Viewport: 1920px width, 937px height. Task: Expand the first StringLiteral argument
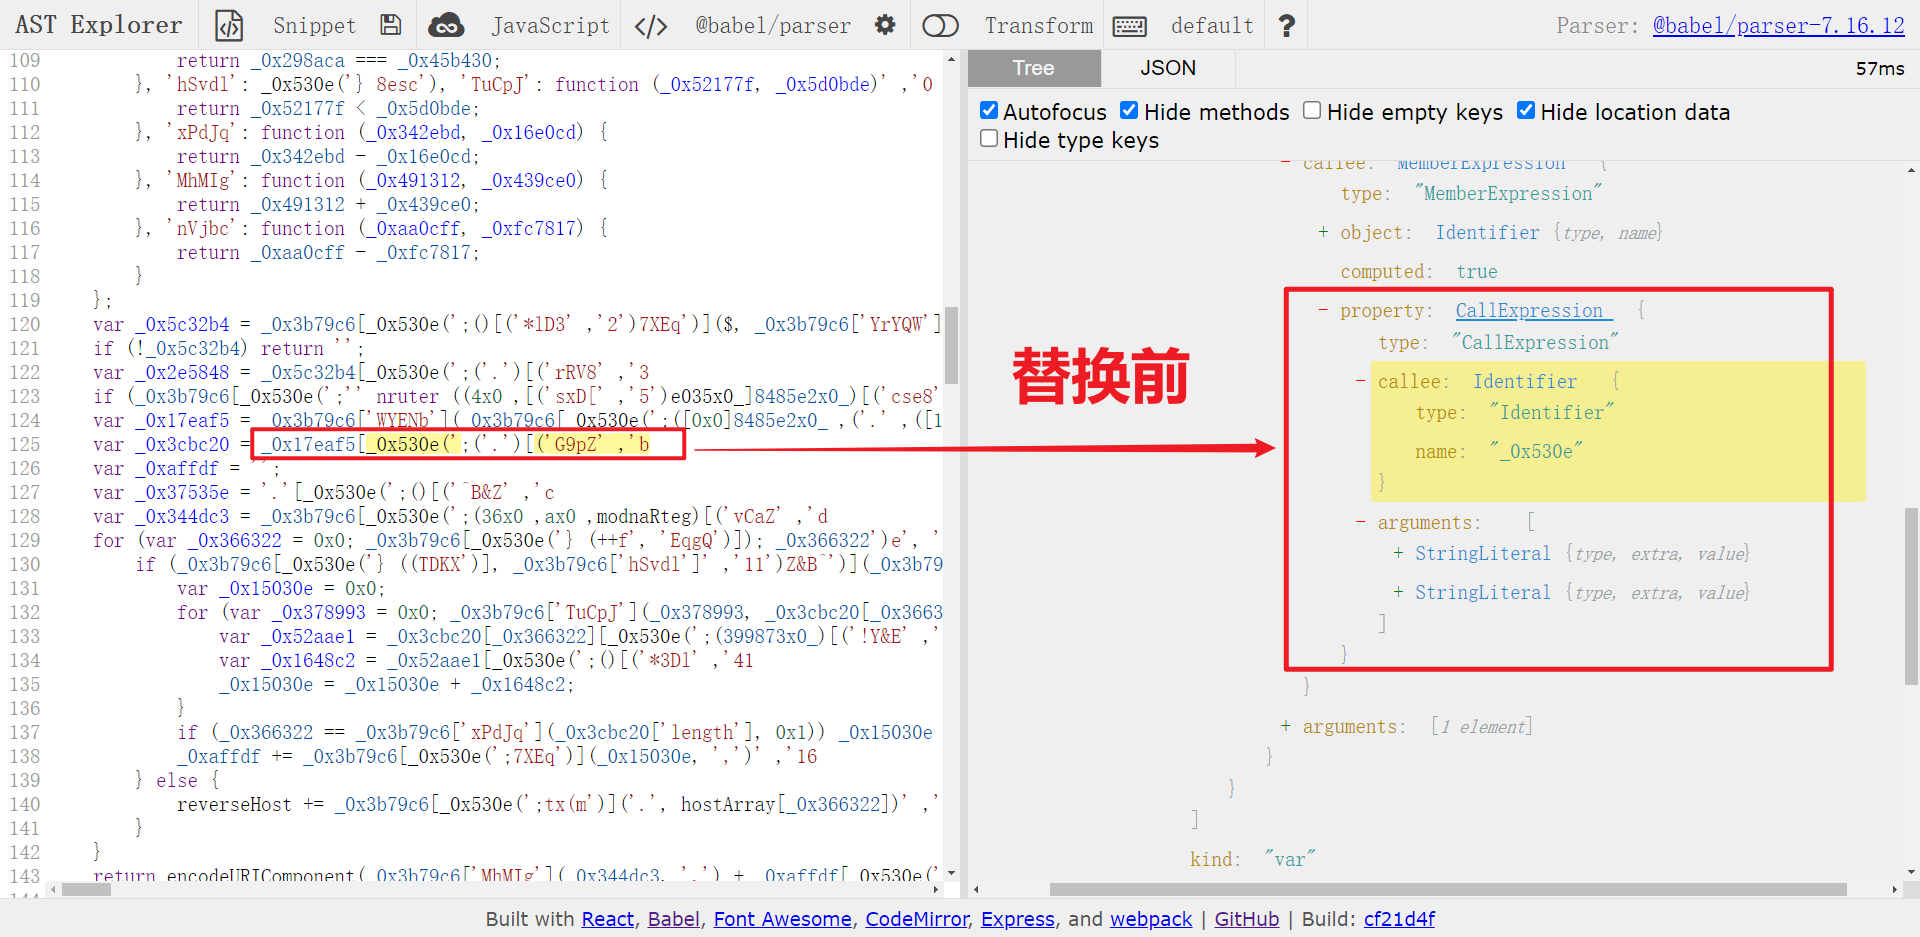[1398, 553]
